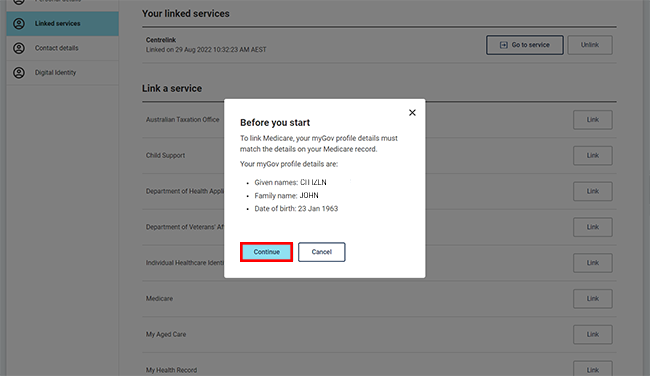Open Linked services in sidebar
650x376 pixels.
pyautogui.click(x=63, y=24)
